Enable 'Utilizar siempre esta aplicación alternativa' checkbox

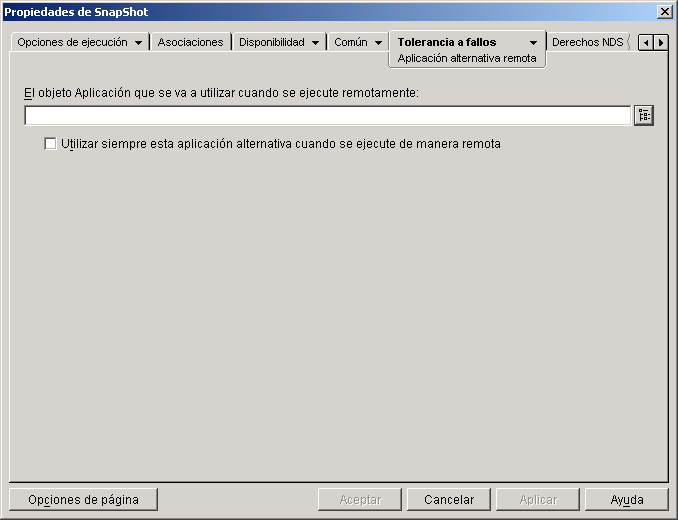tap(51, 144)
